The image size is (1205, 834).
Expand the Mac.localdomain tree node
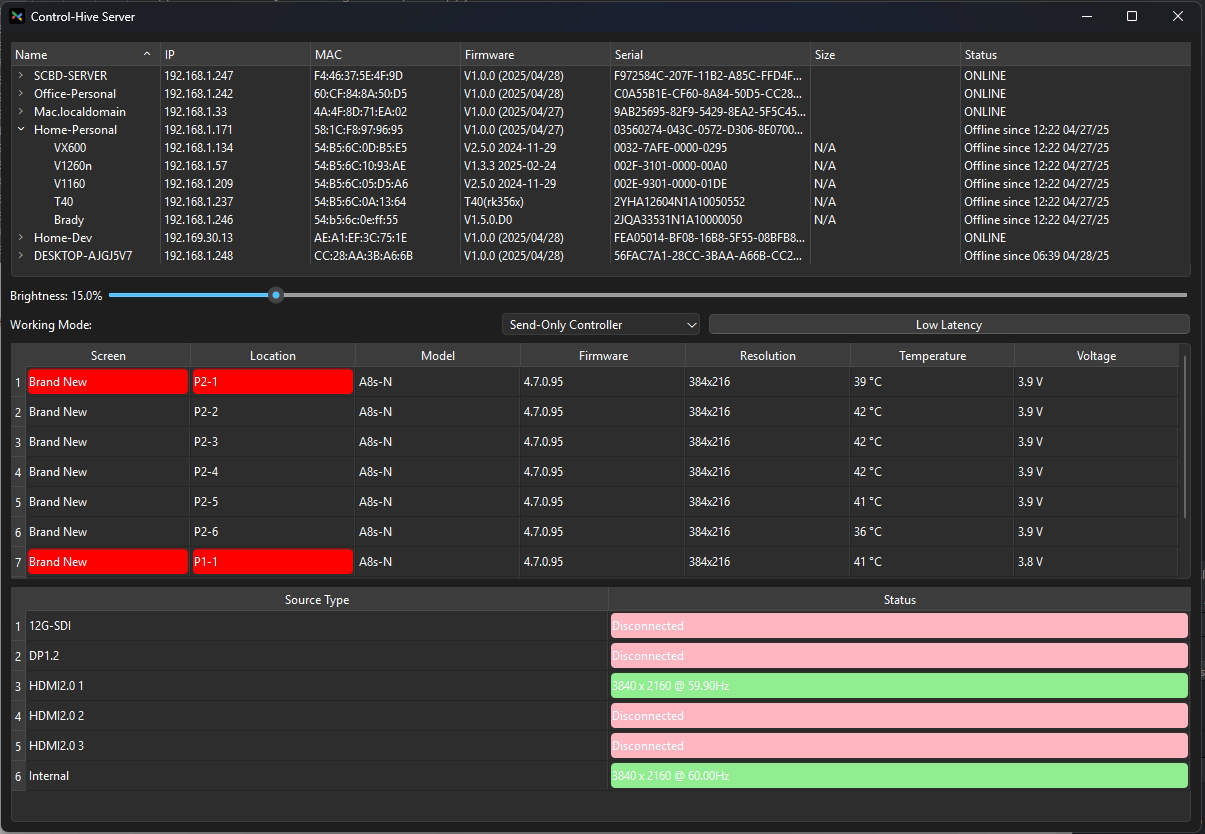(21, 112)
